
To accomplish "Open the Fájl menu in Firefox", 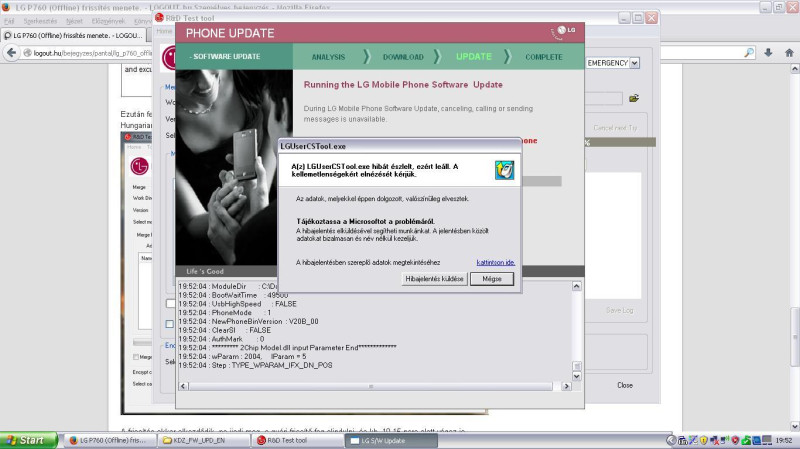I will click(x=9, y=21).
